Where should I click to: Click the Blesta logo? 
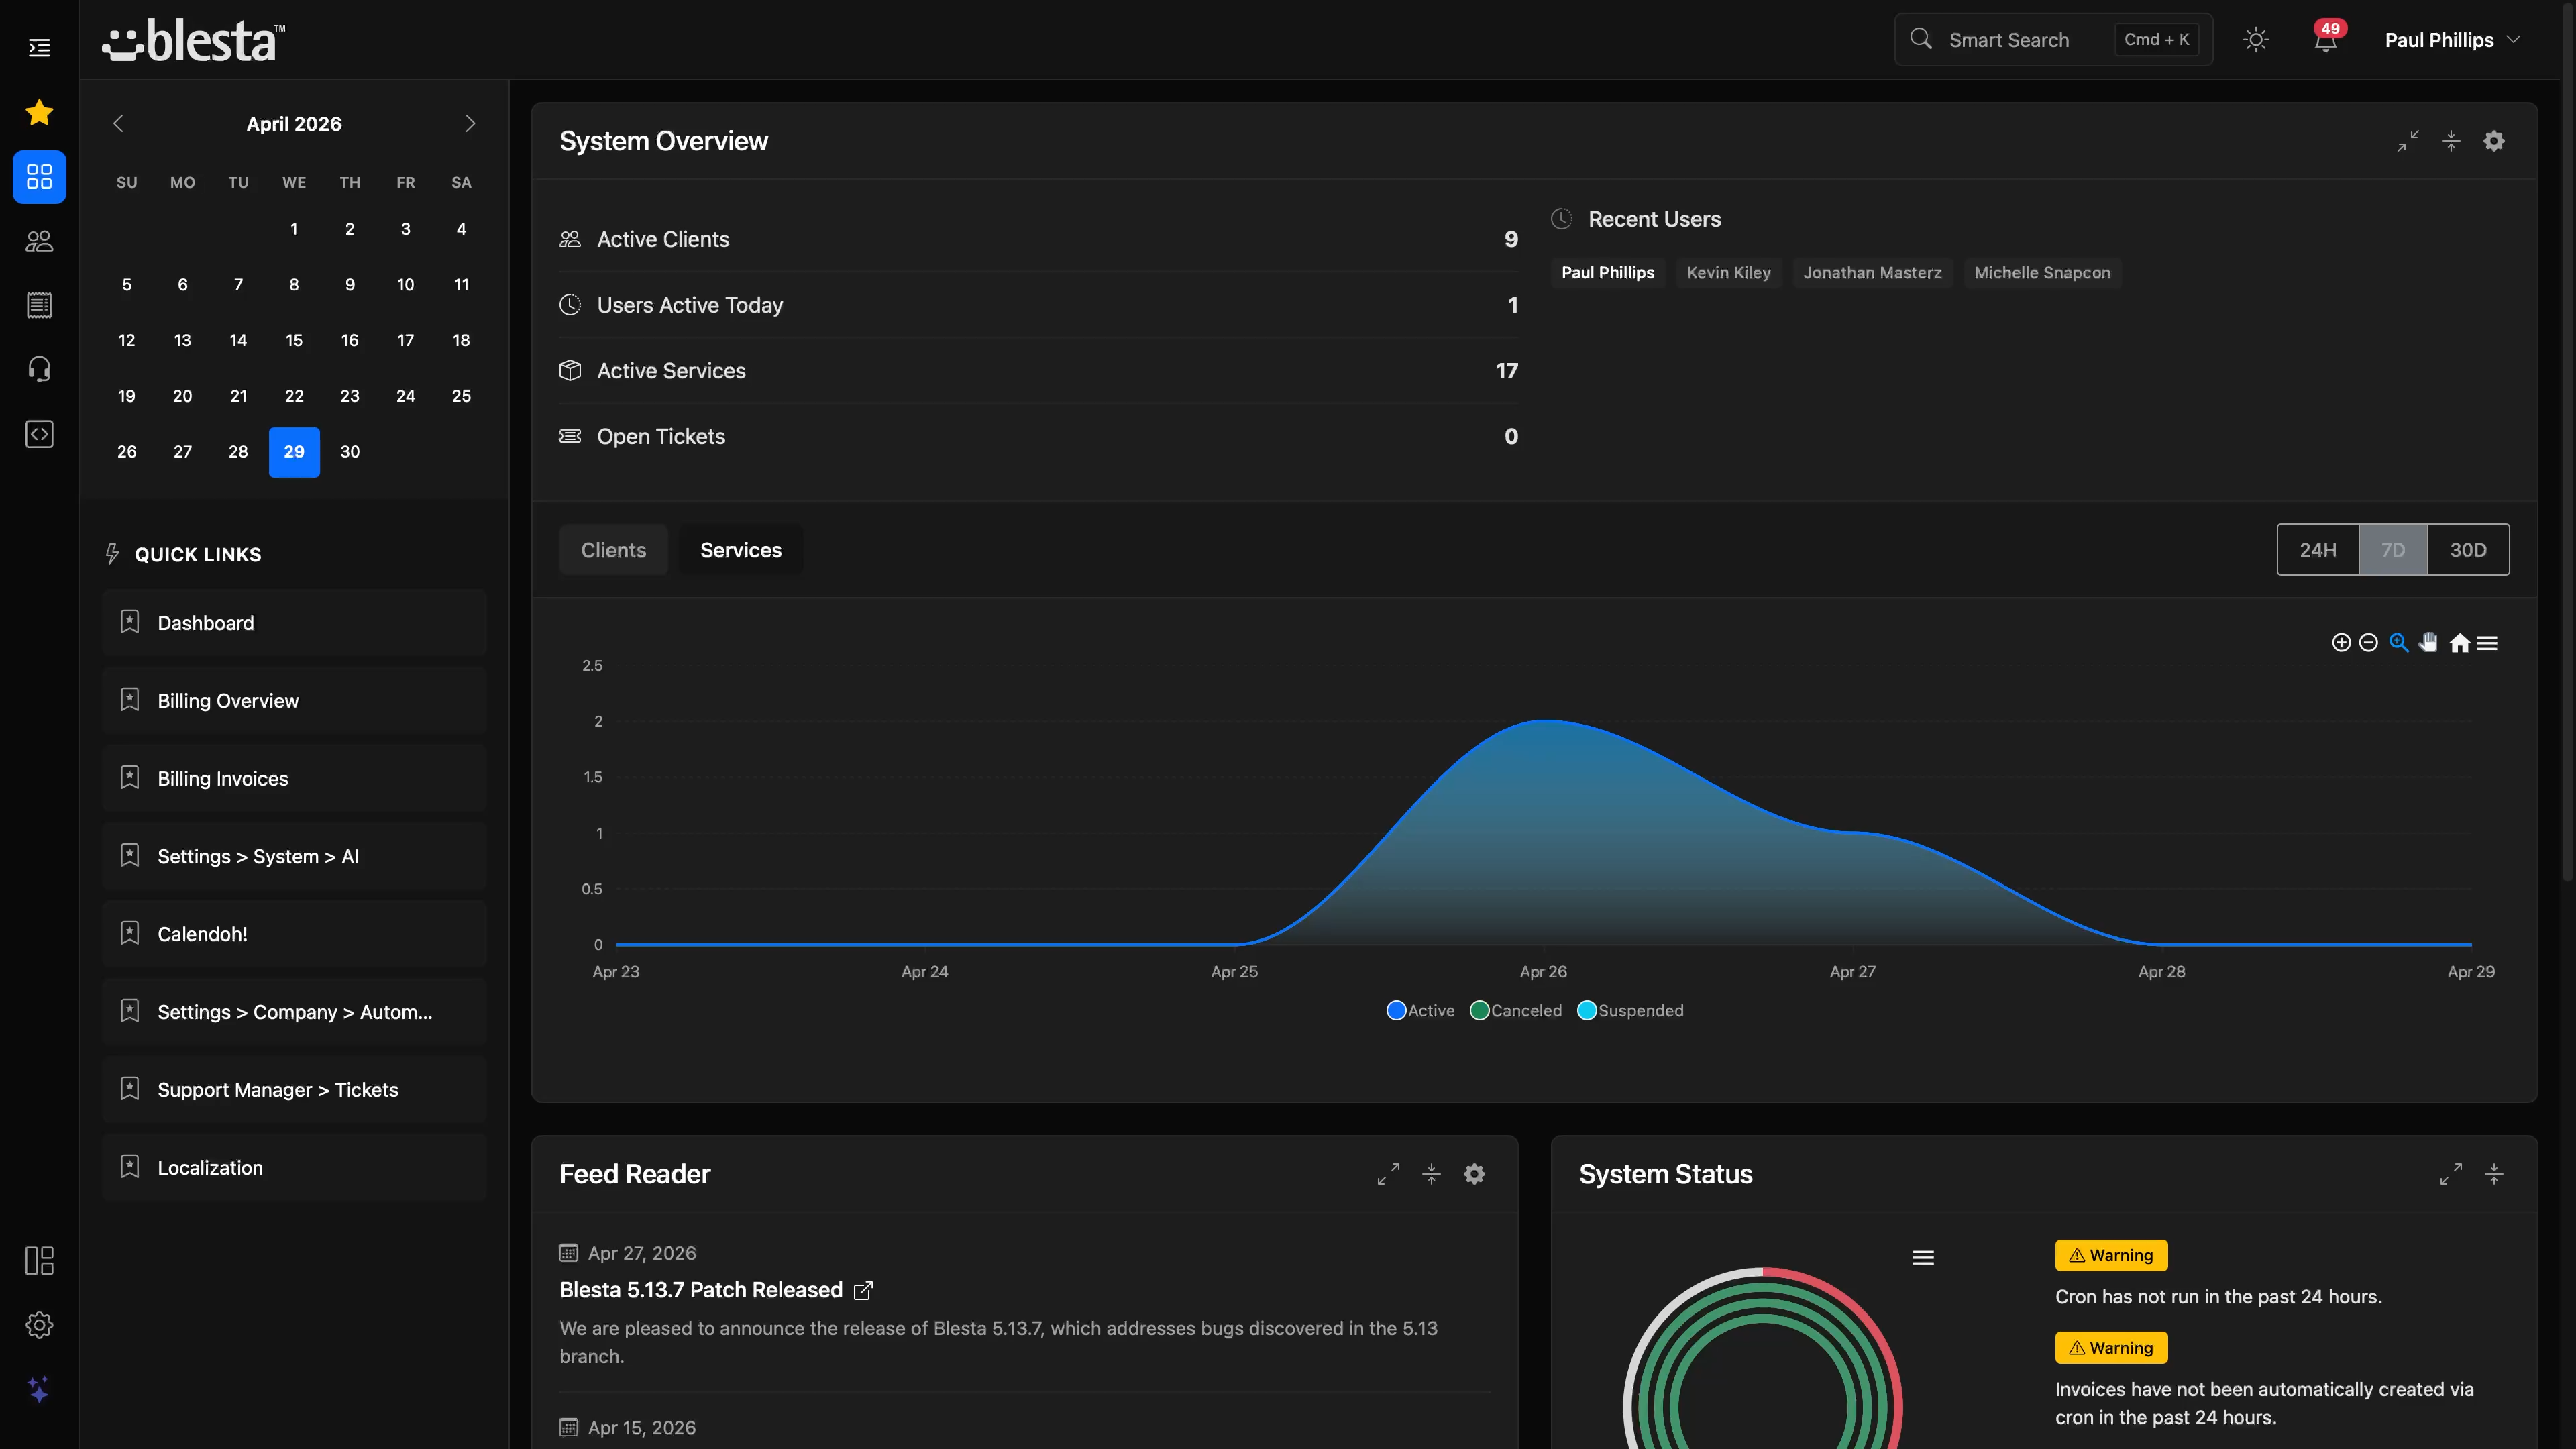point(193,41)
